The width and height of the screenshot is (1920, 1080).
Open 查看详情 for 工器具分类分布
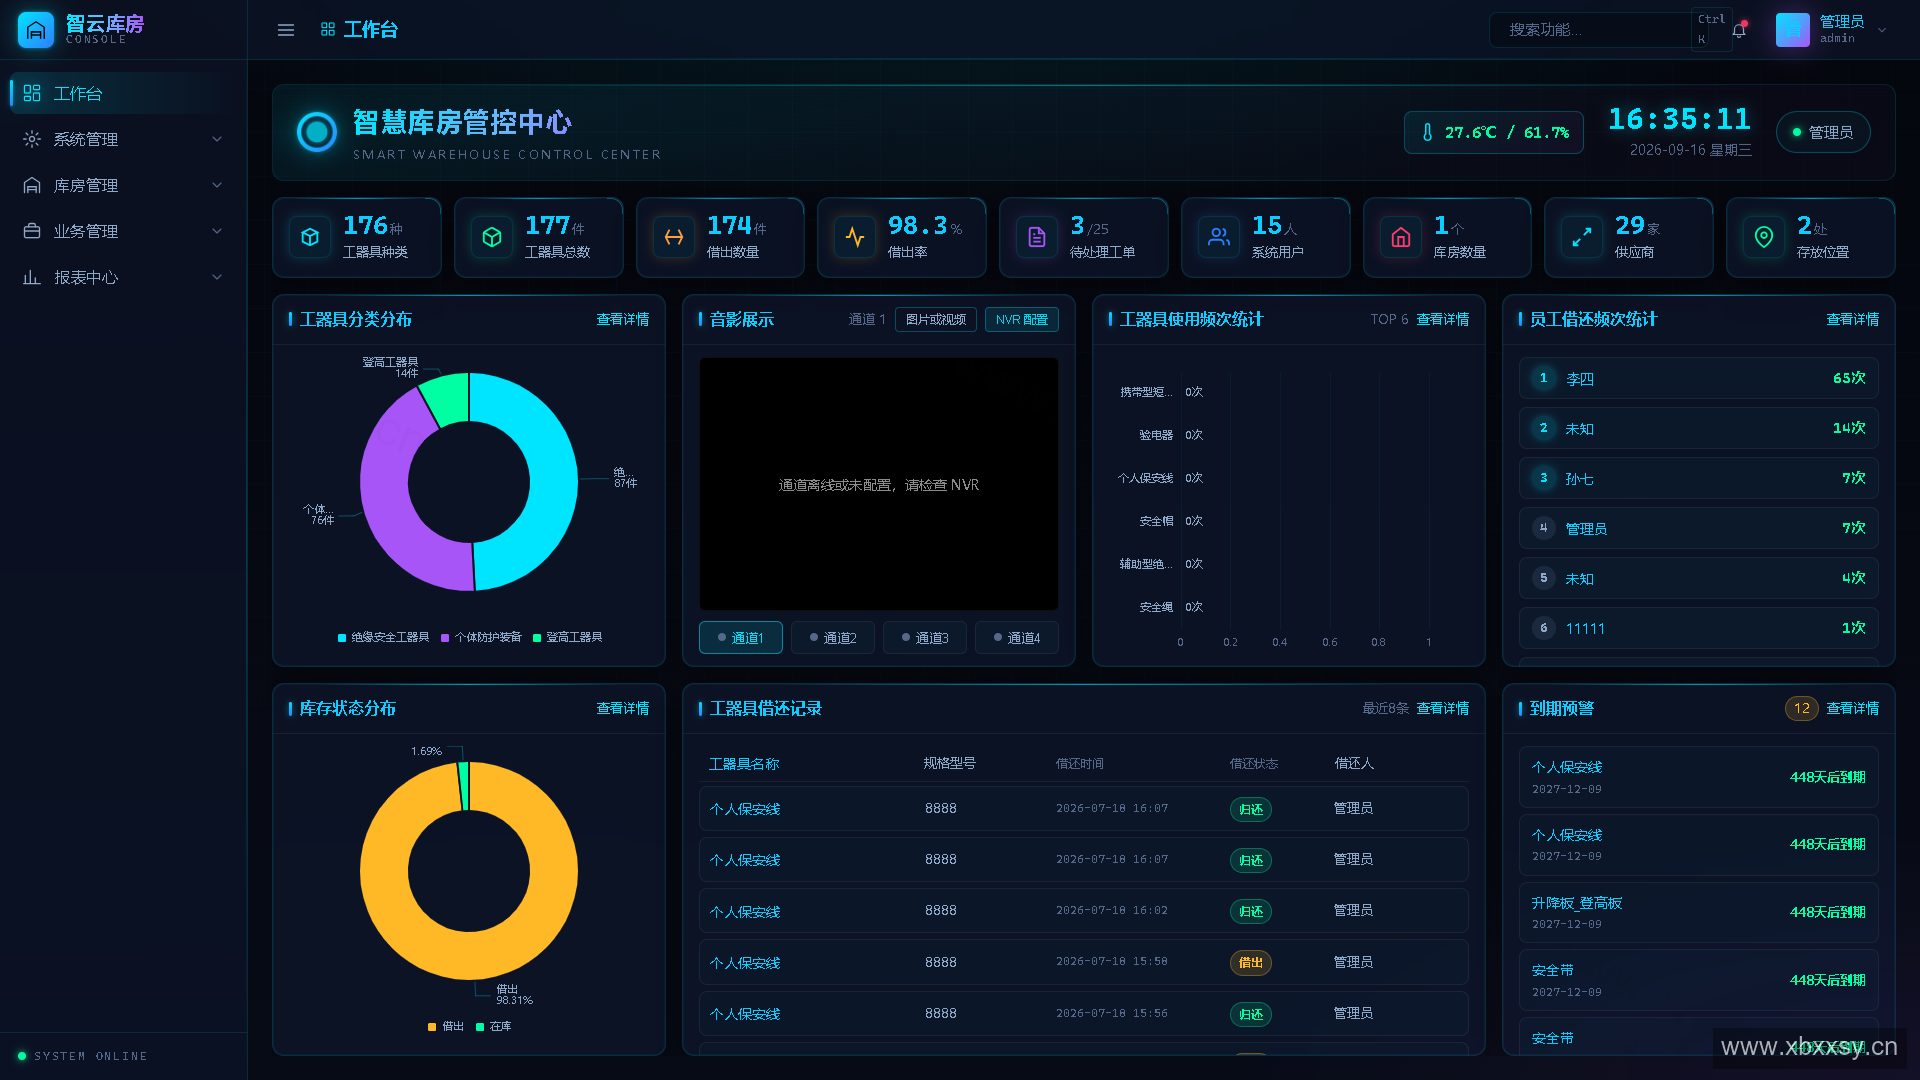click(x=623, y=320)
